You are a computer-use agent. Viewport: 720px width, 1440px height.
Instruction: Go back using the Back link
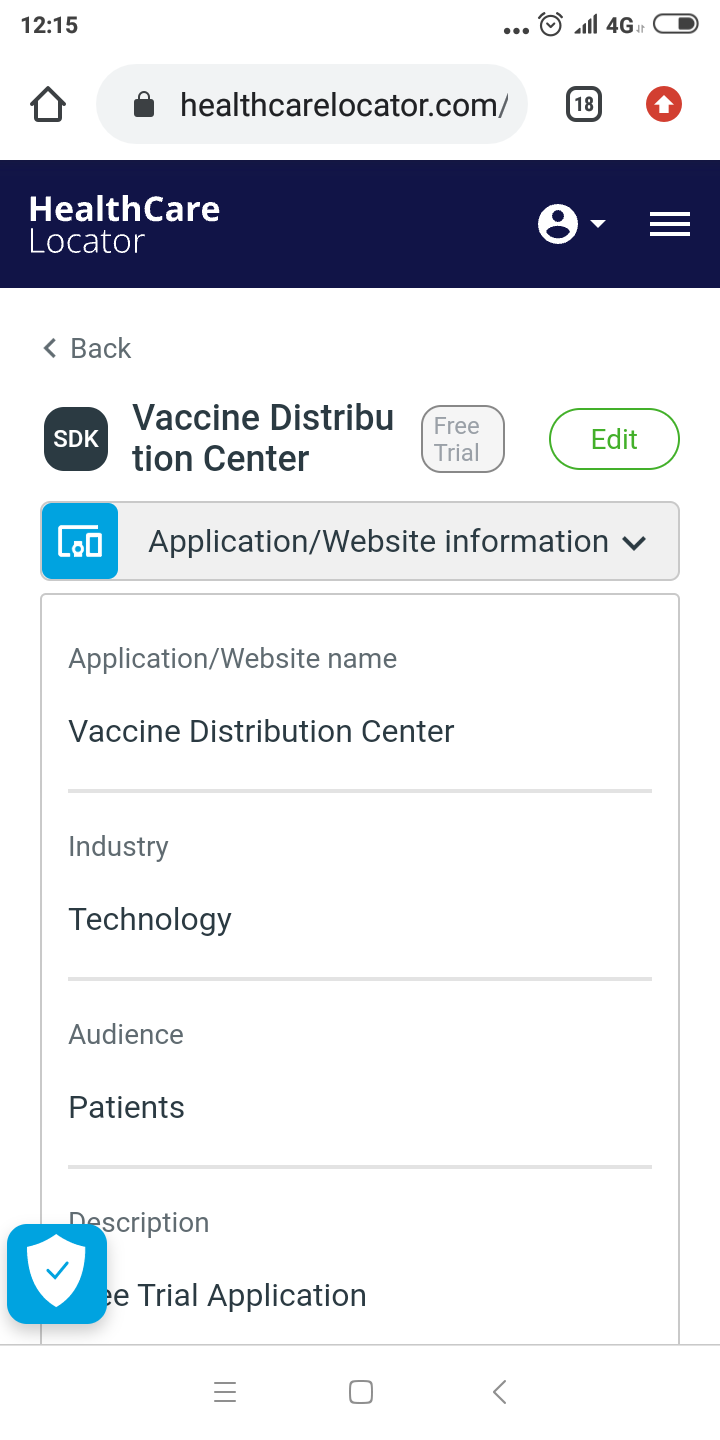coord(87,348)
